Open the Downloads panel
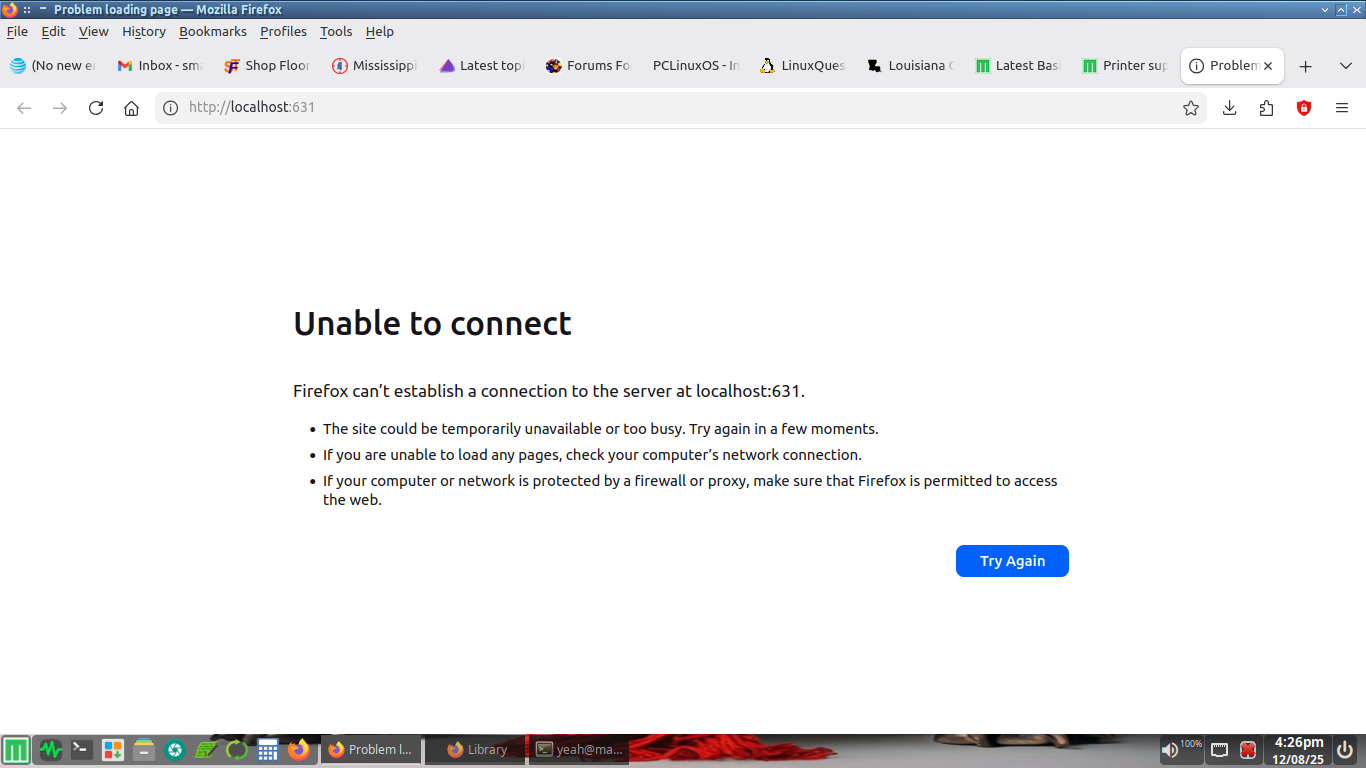This screenshot has width=1366, height=768. (x=1230, y=108)
